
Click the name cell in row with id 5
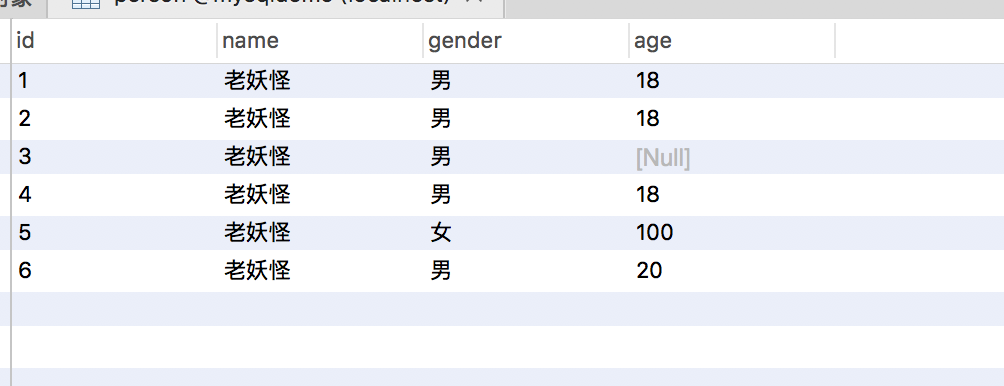(320, 232)
